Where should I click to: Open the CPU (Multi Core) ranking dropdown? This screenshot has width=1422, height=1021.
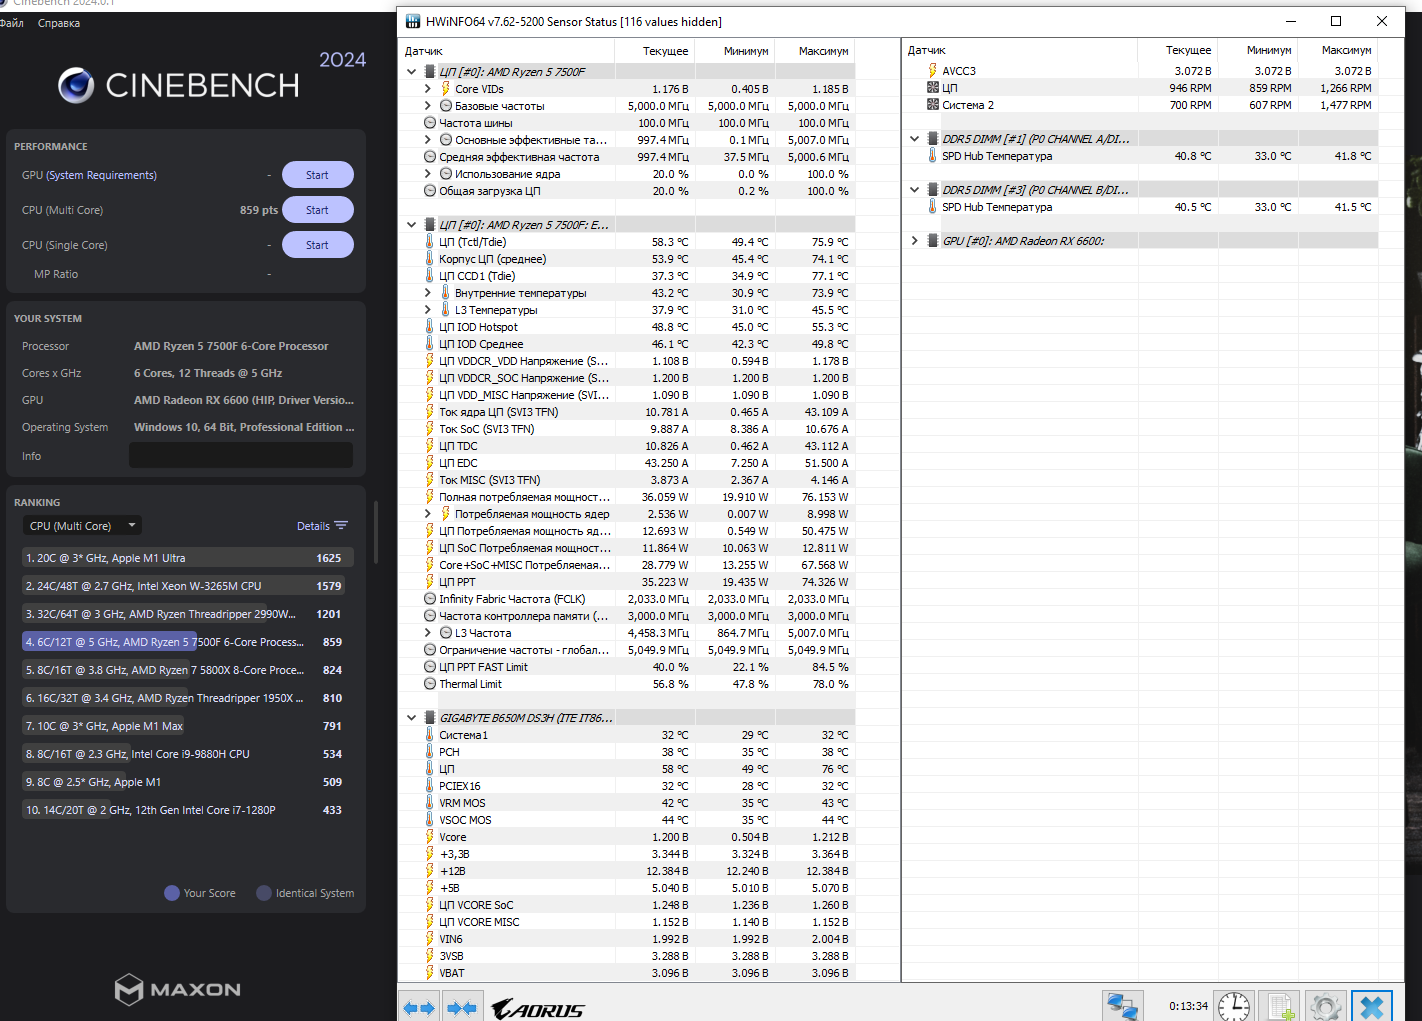pyautogui.click(x=83, y=526)
